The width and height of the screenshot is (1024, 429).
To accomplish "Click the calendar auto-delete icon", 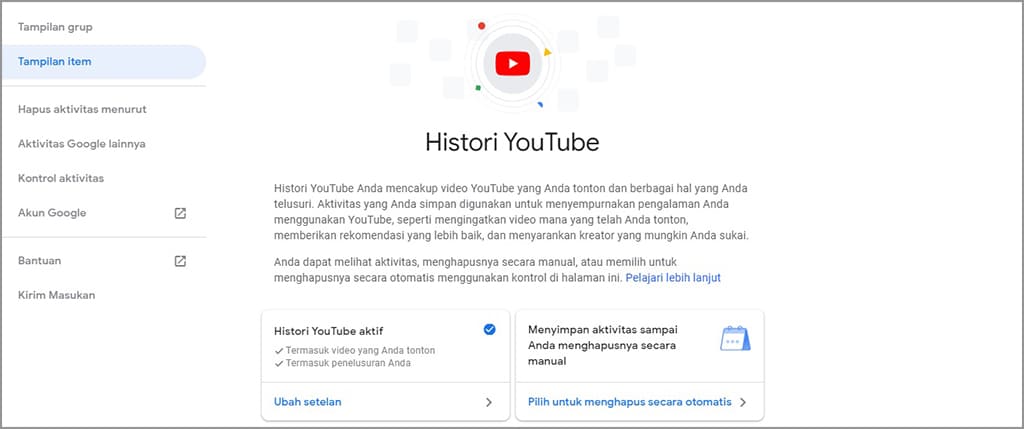I will 735,338.
